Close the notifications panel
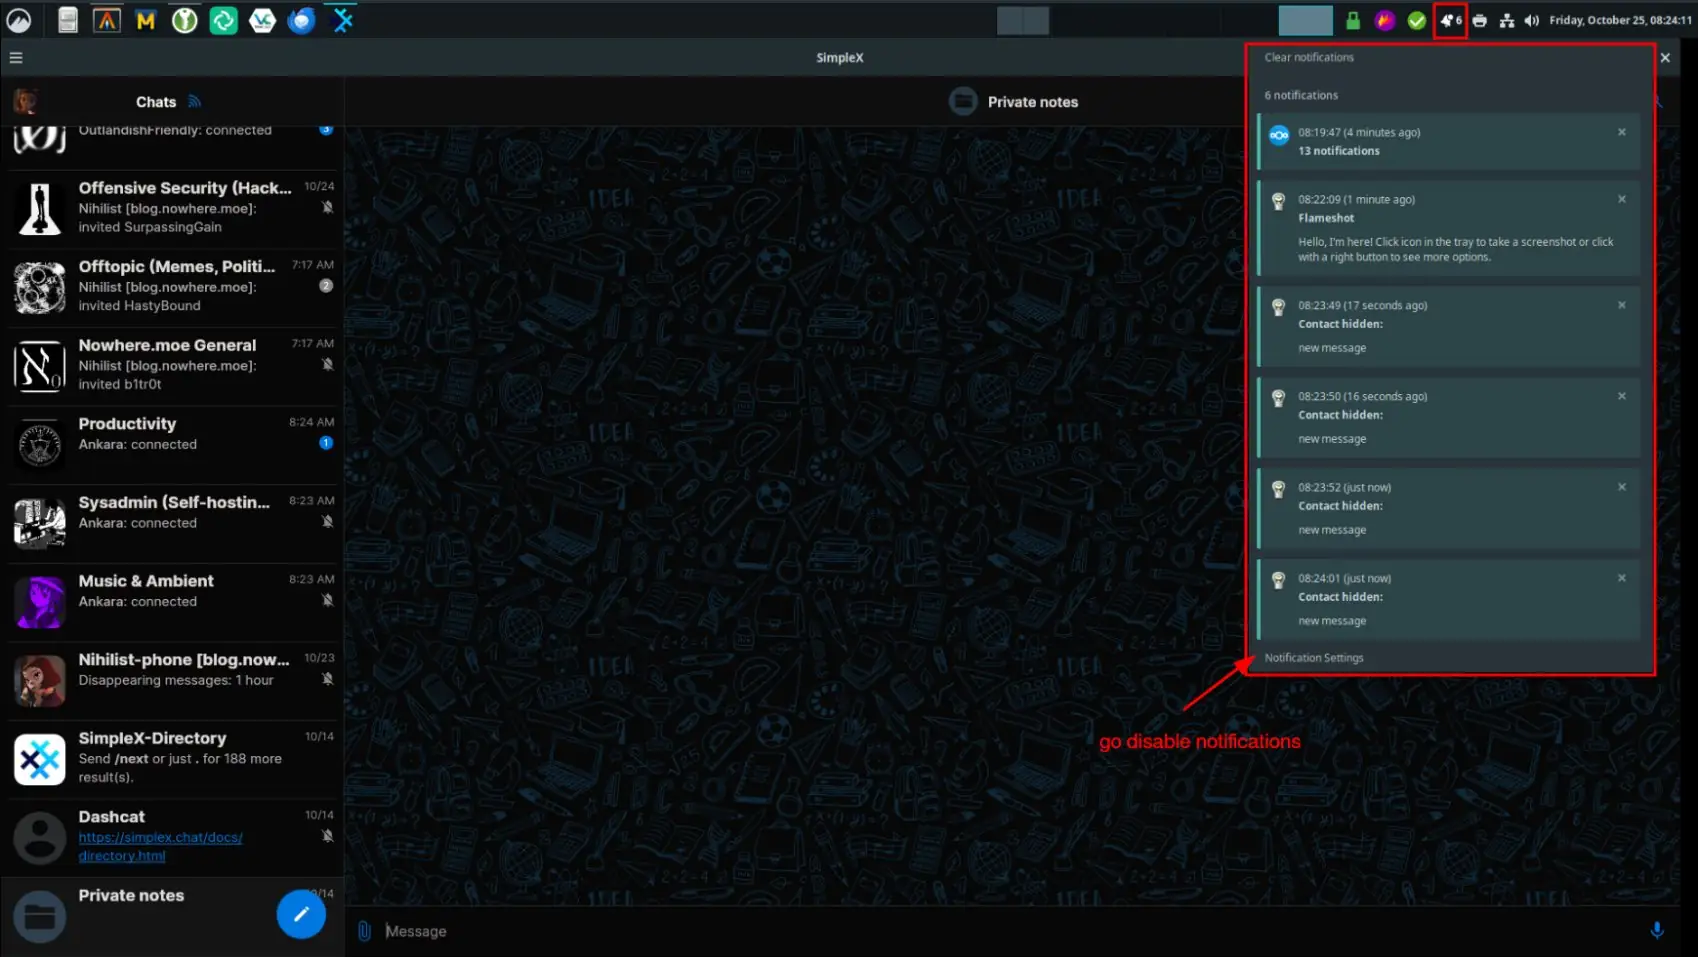 click(x=1665, y=58)
